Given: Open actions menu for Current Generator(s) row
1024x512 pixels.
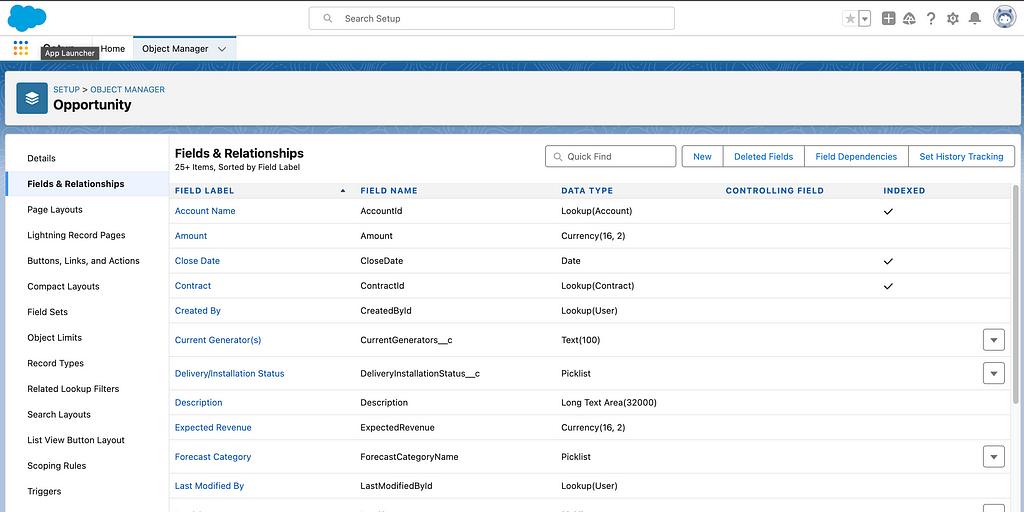Looking at the screenshot, I should [x=993, y=340].
